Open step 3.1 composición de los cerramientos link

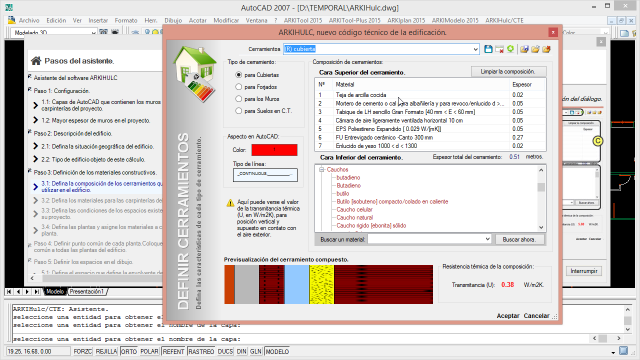[102, 187]
